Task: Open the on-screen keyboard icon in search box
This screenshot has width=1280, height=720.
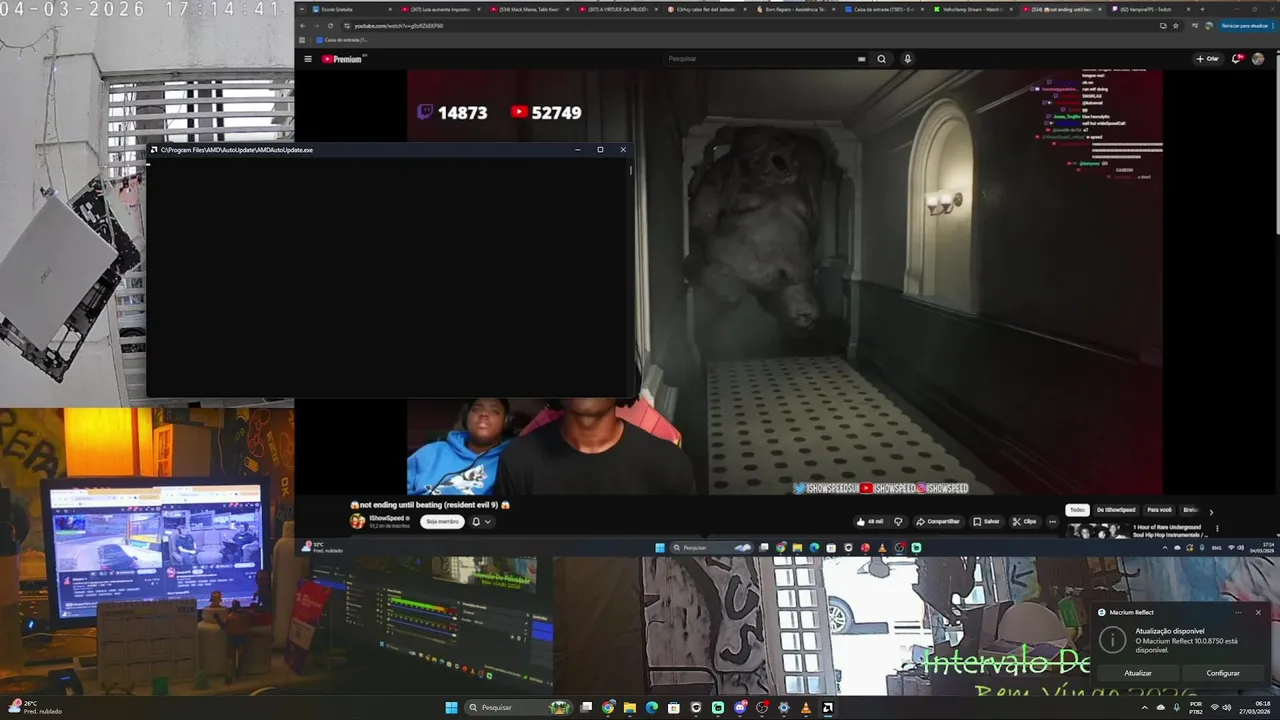Action: pos(861,59)
